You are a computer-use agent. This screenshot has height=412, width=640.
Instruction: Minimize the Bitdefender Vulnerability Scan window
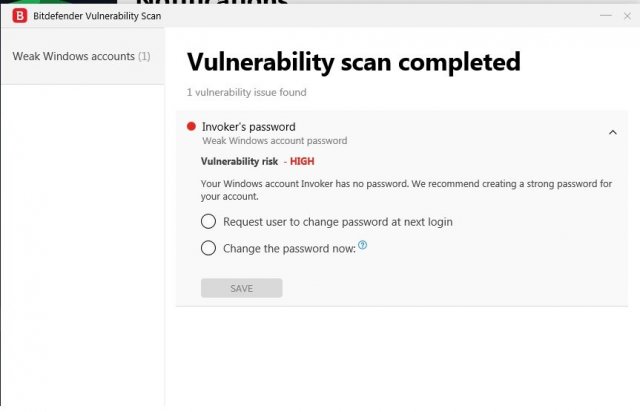click(603, 16)
